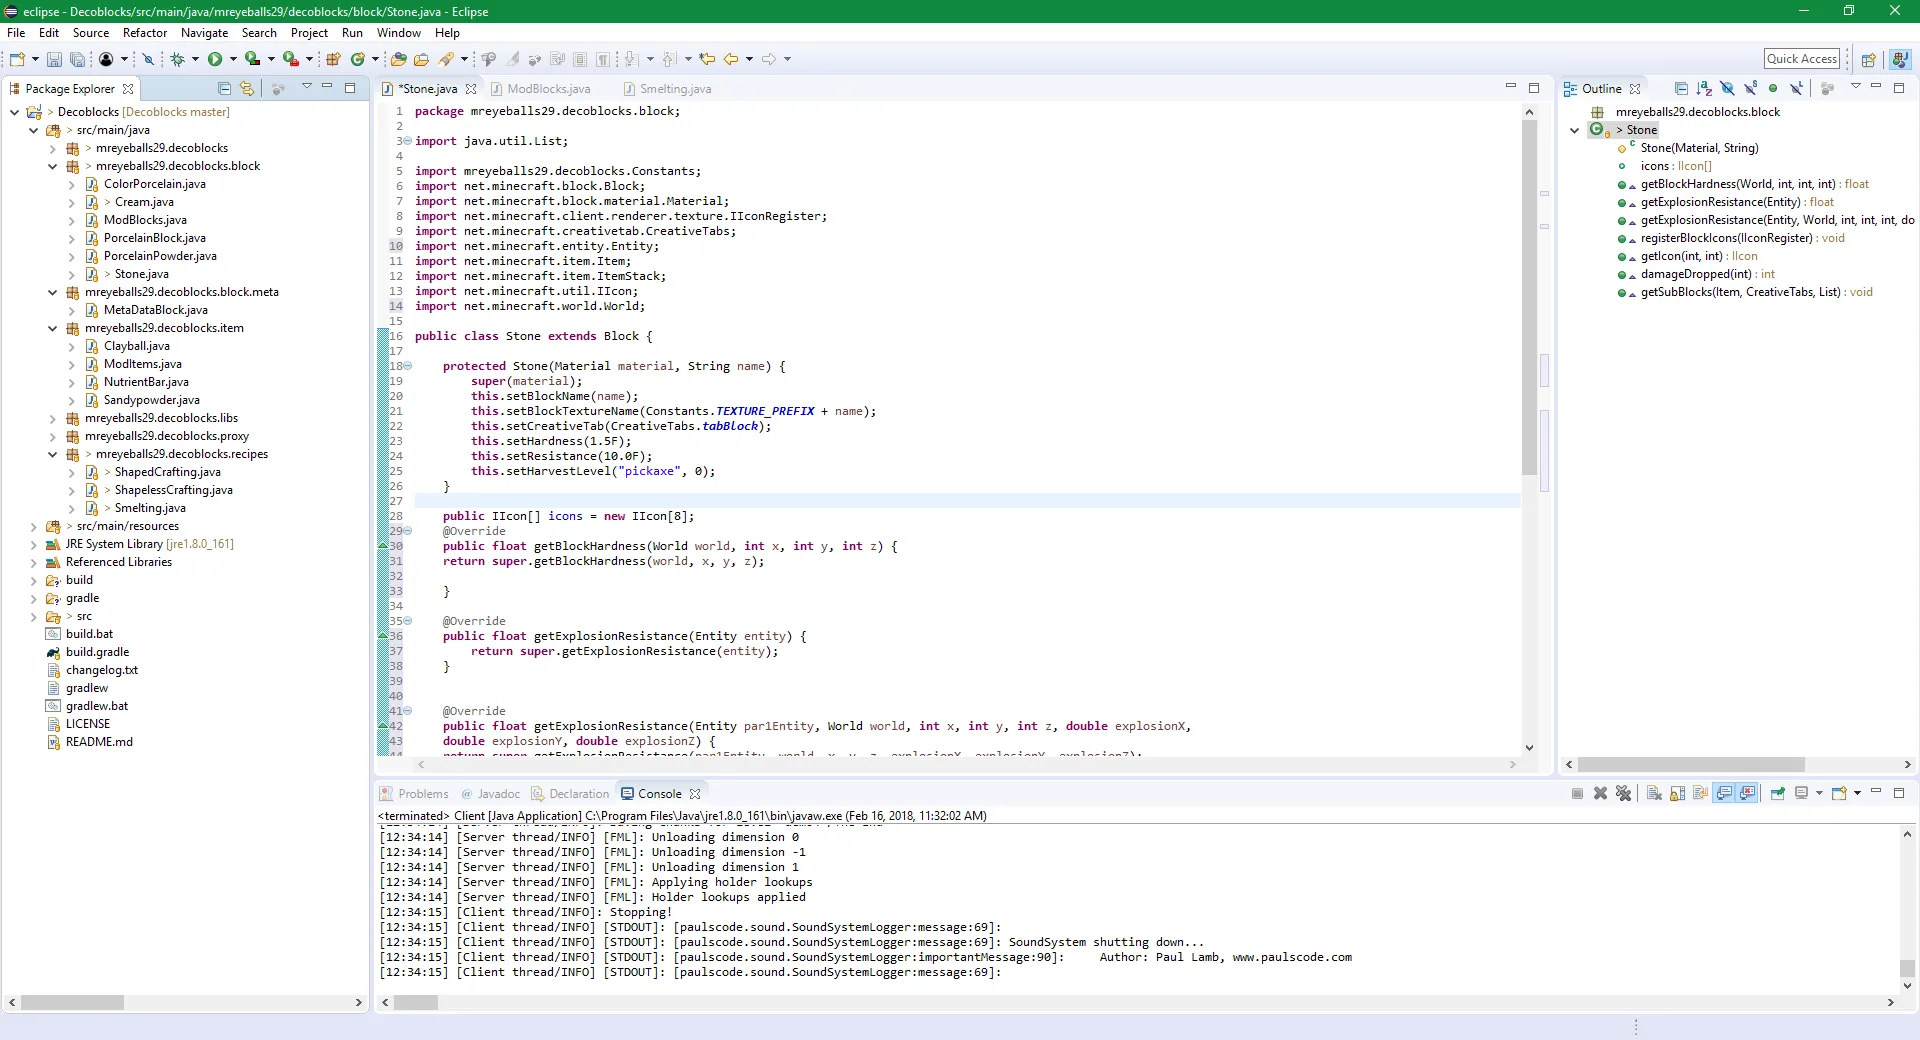Image resolution: width=1920 pixels, height=1040 pixels.
Task: Toggle Show Console on Standard Out change
Action: pyautogui.click(x=1724, y=794)
